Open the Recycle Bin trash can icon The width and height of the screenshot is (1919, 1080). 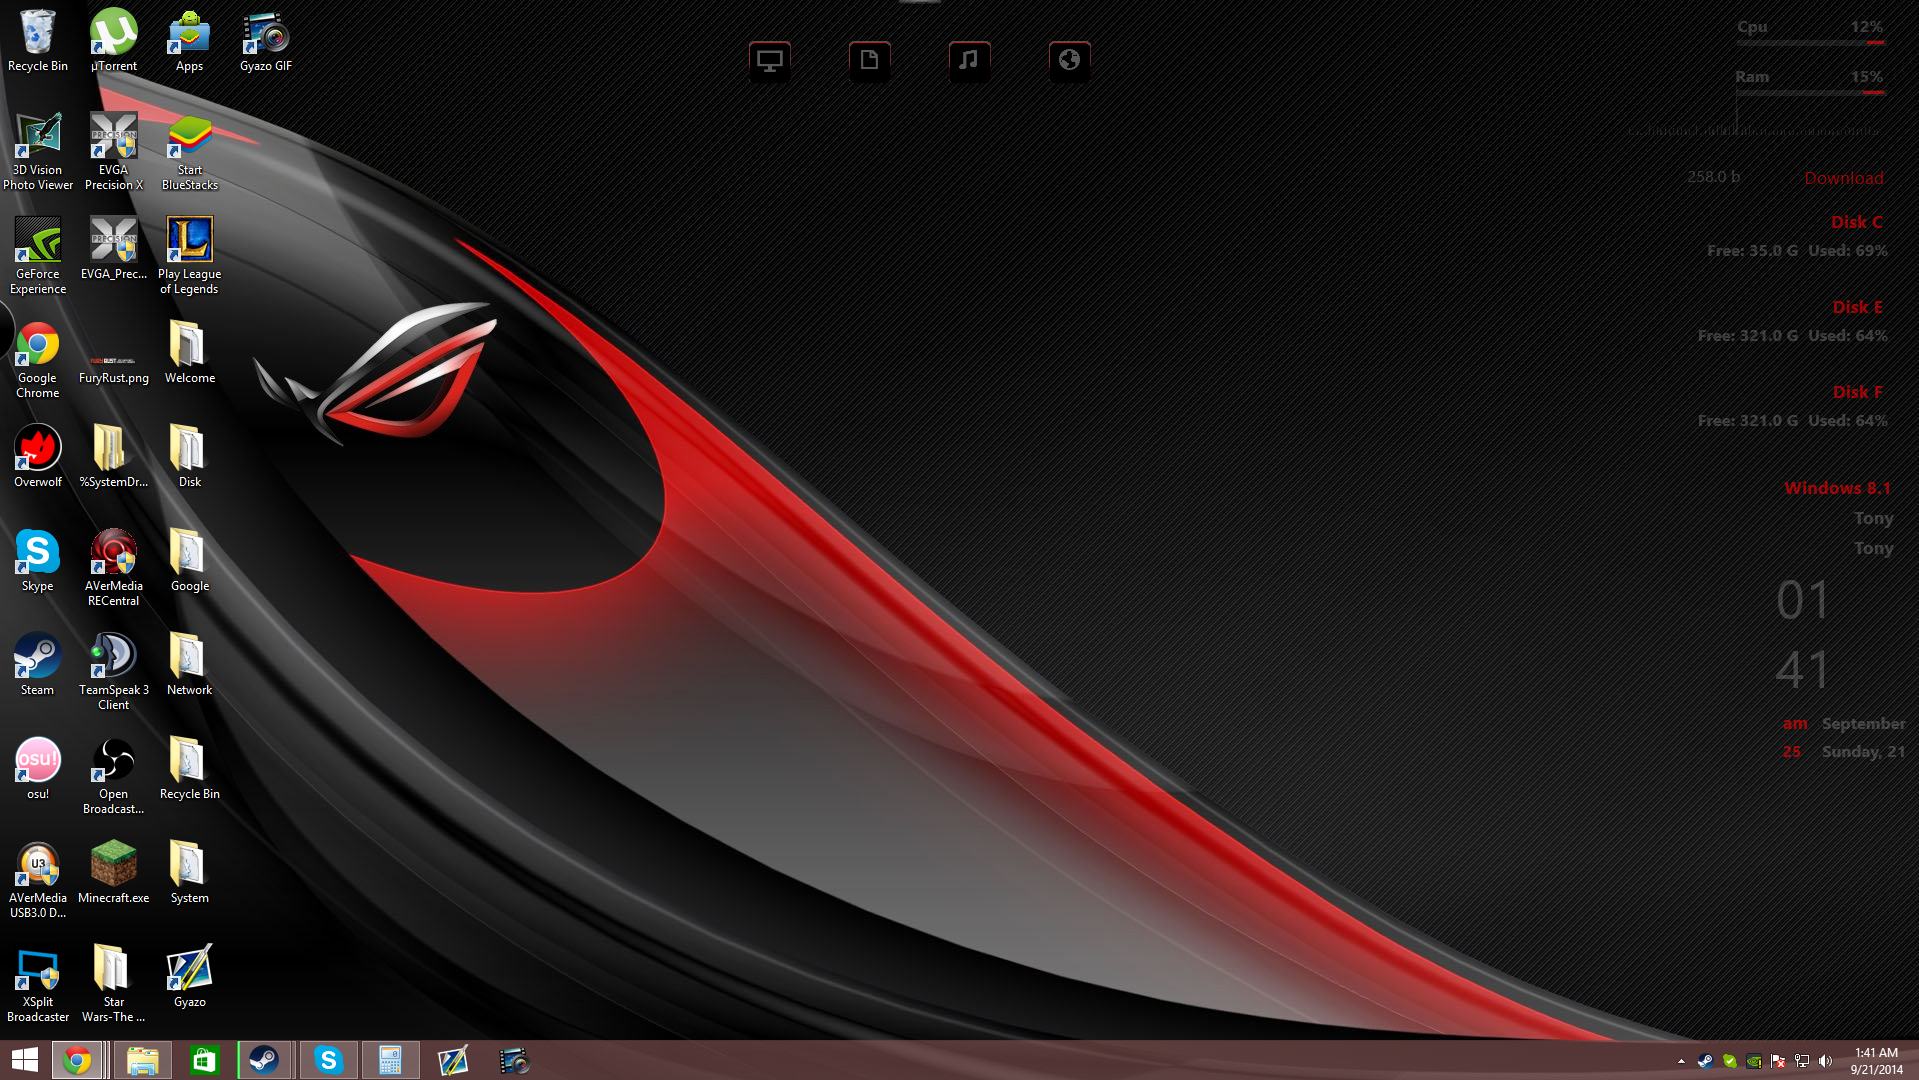point(38,40)
